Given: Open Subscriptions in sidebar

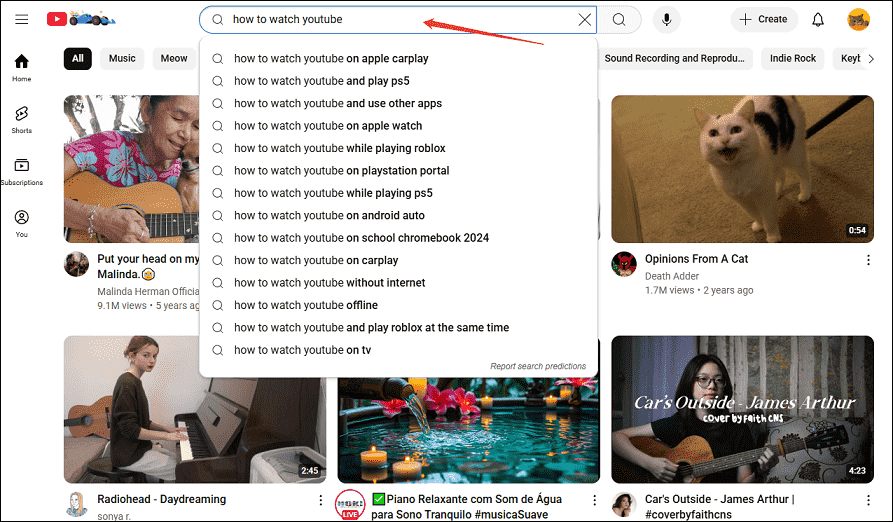Looking at the screenshot, I should click(x=22, y=171).
